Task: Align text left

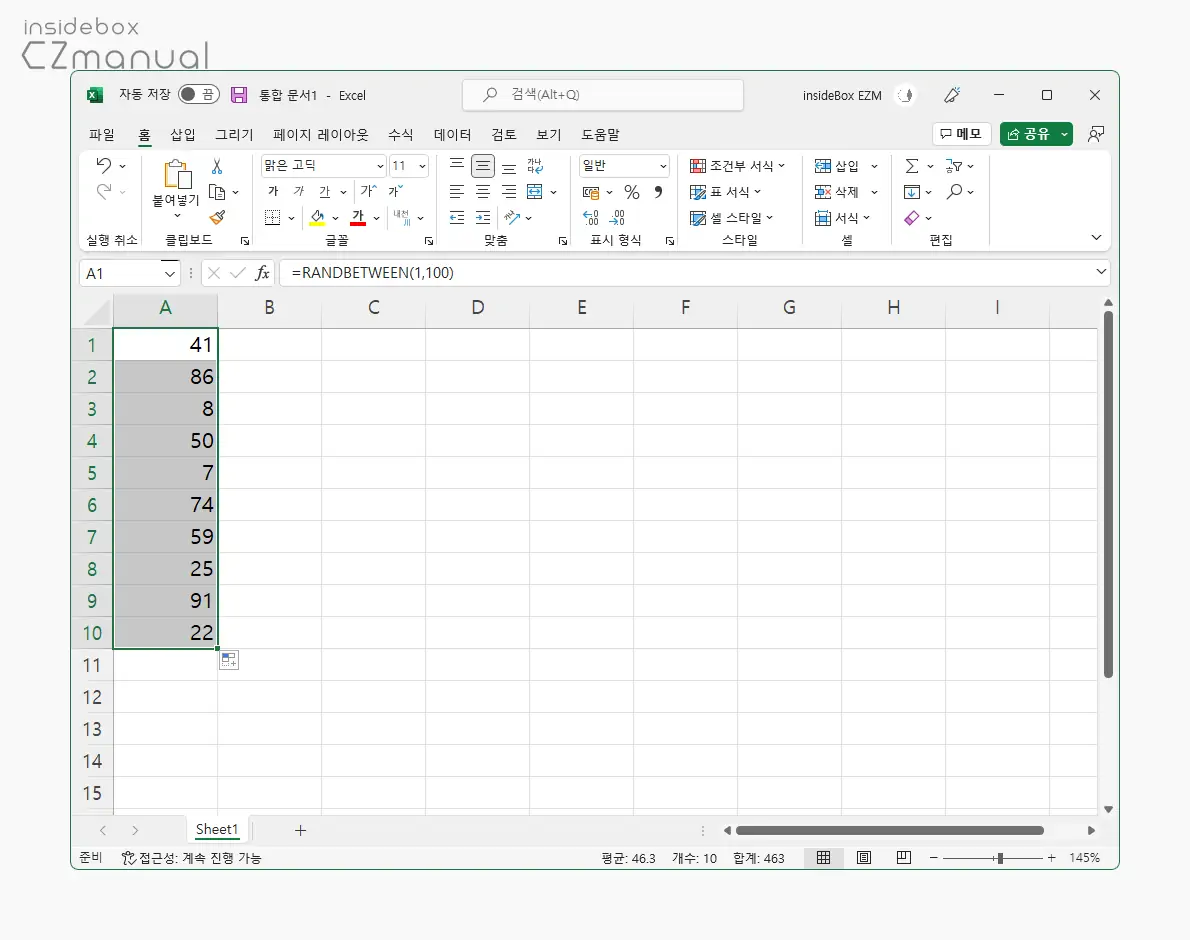Action: click(457, 192)
